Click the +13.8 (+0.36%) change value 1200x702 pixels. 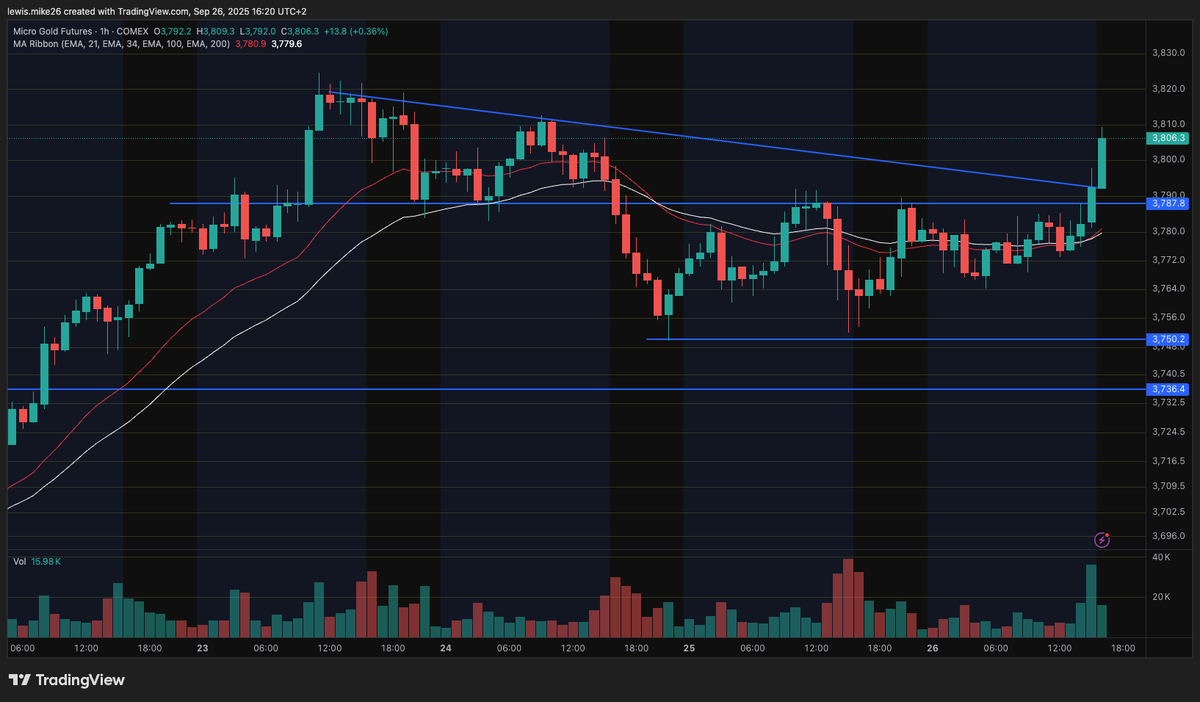tap(357, 31)
